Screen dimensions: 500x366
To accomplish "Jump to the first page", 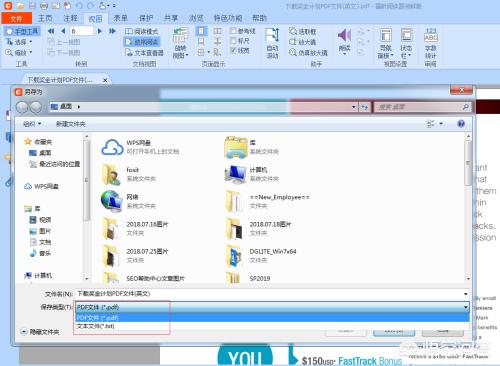I will pos(51,31).
